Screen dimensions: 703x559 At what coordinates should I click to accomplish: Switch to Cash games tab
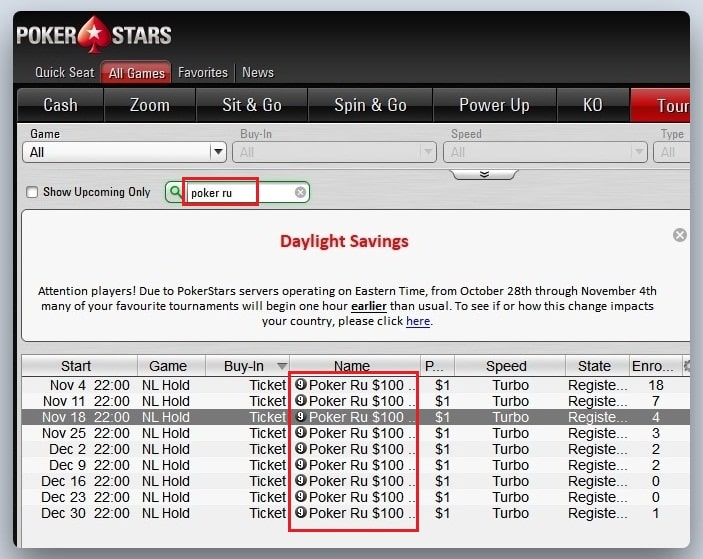click(61, 105)
